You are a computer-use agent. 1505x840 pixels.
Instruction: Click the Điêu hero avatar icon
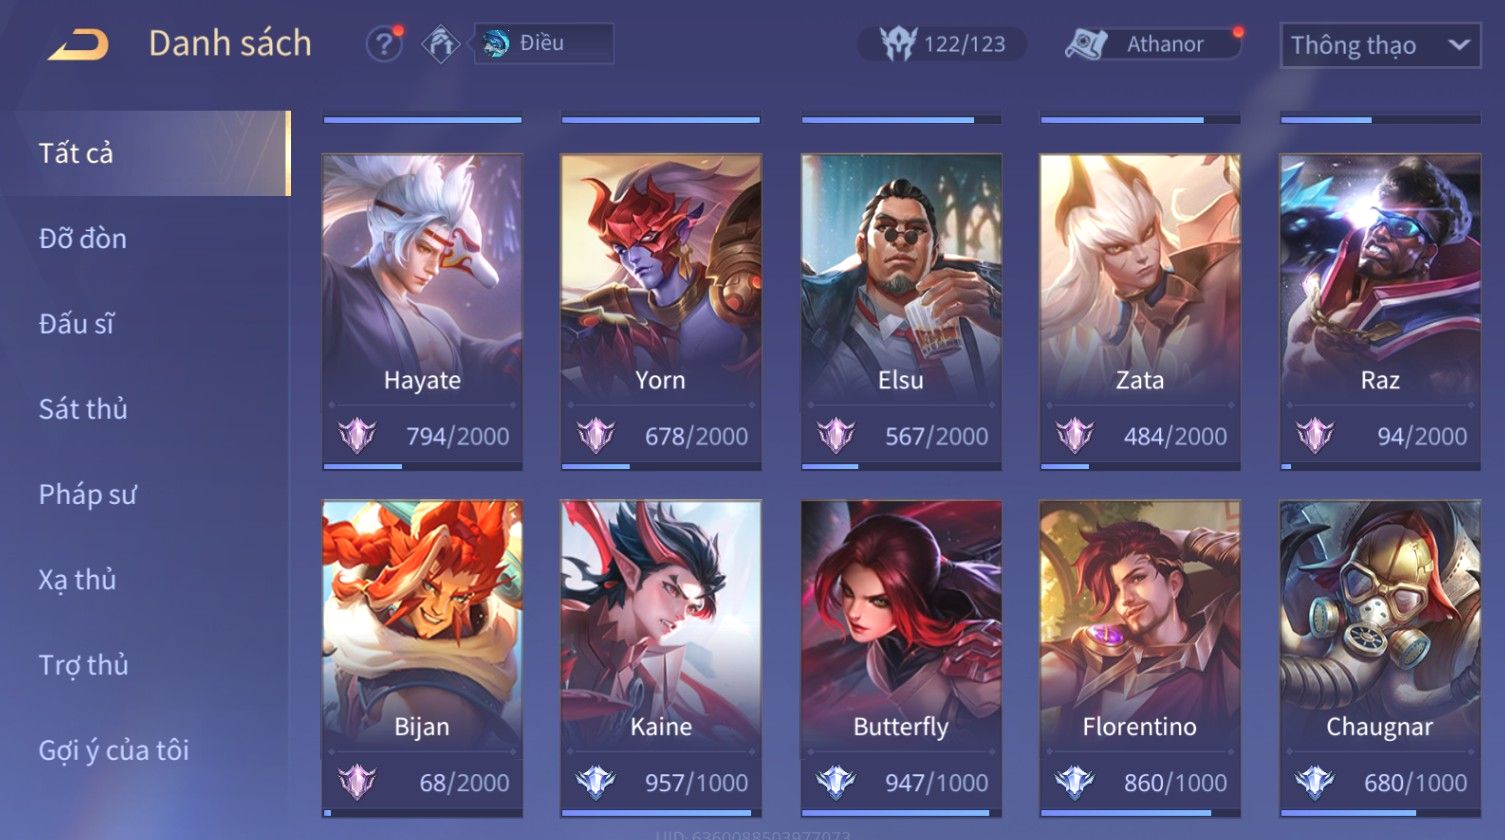click(x=495, y=43)
